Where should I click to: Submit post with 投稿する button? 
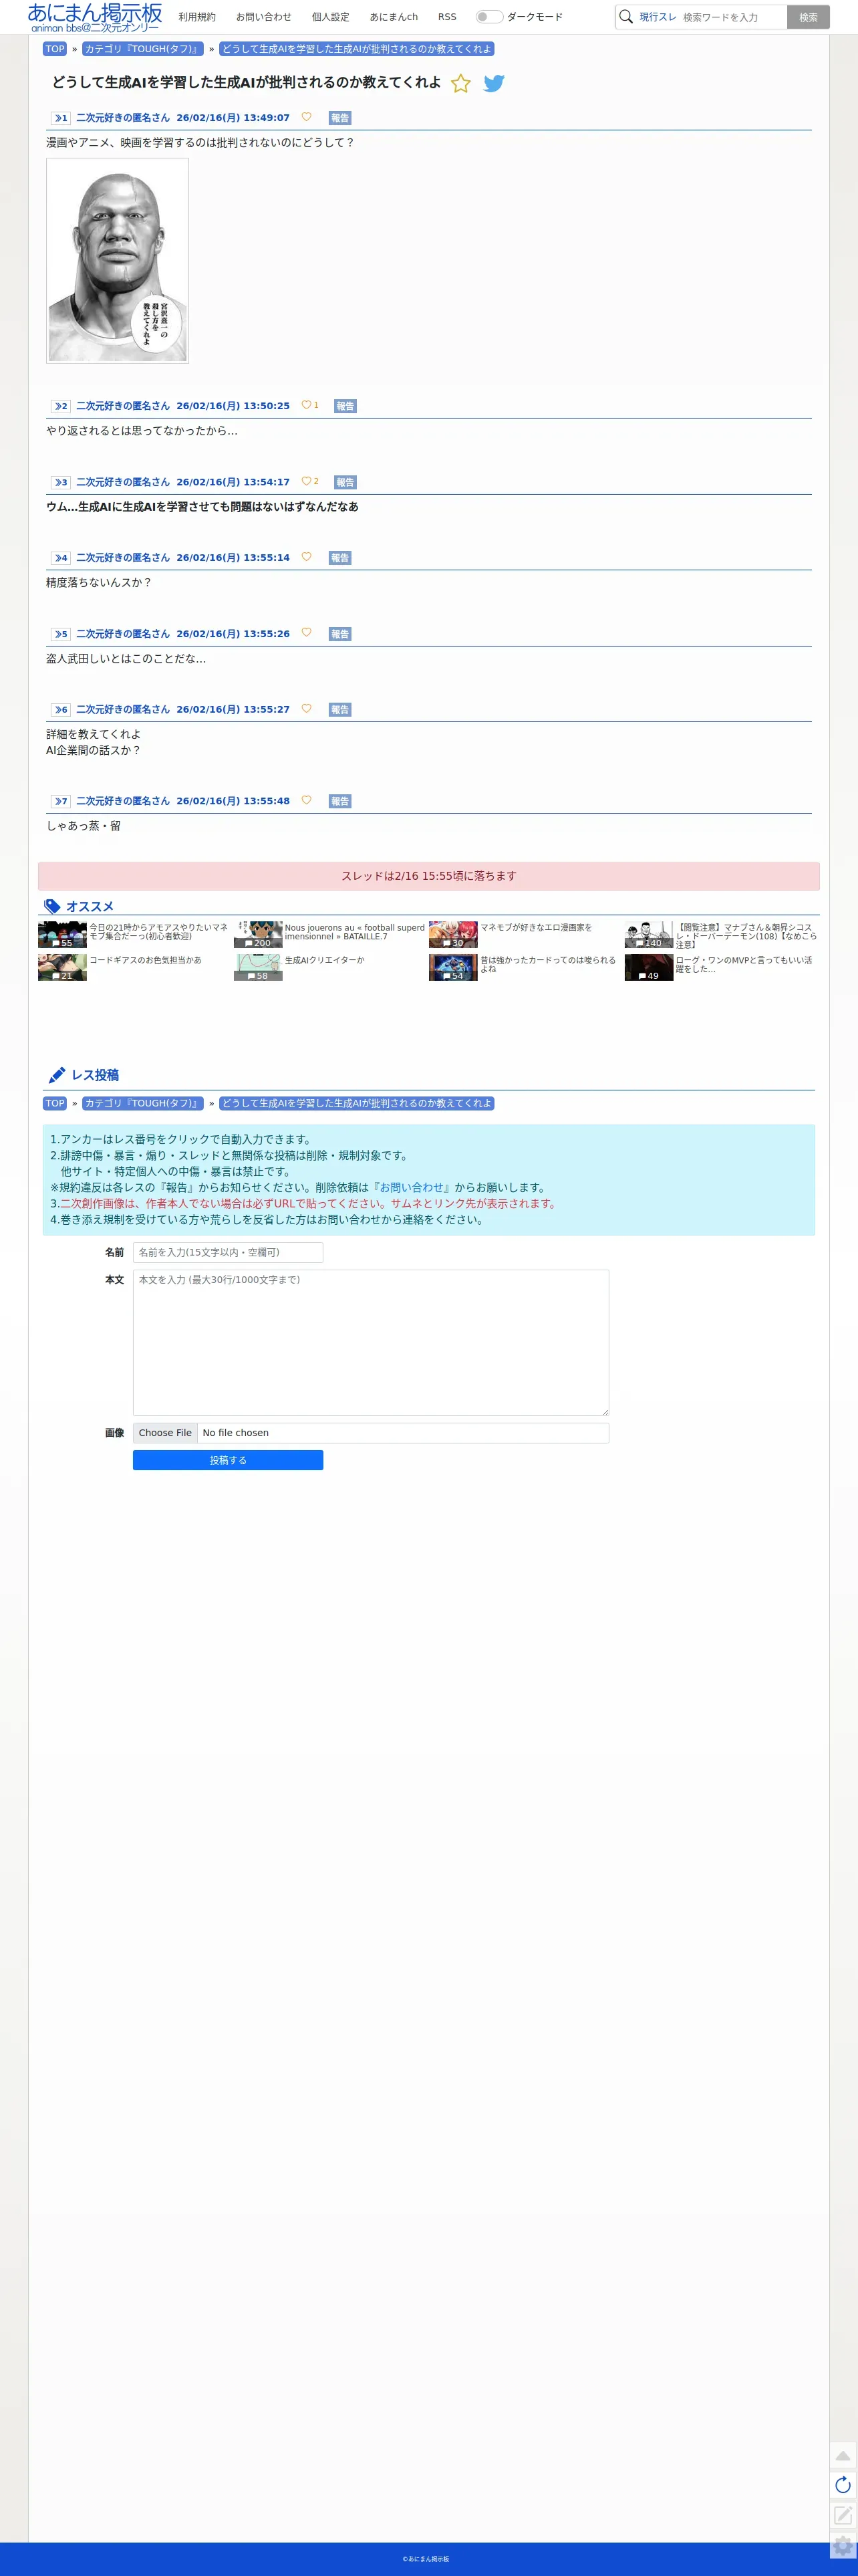pyautogui.click(x=228, y=1461)
